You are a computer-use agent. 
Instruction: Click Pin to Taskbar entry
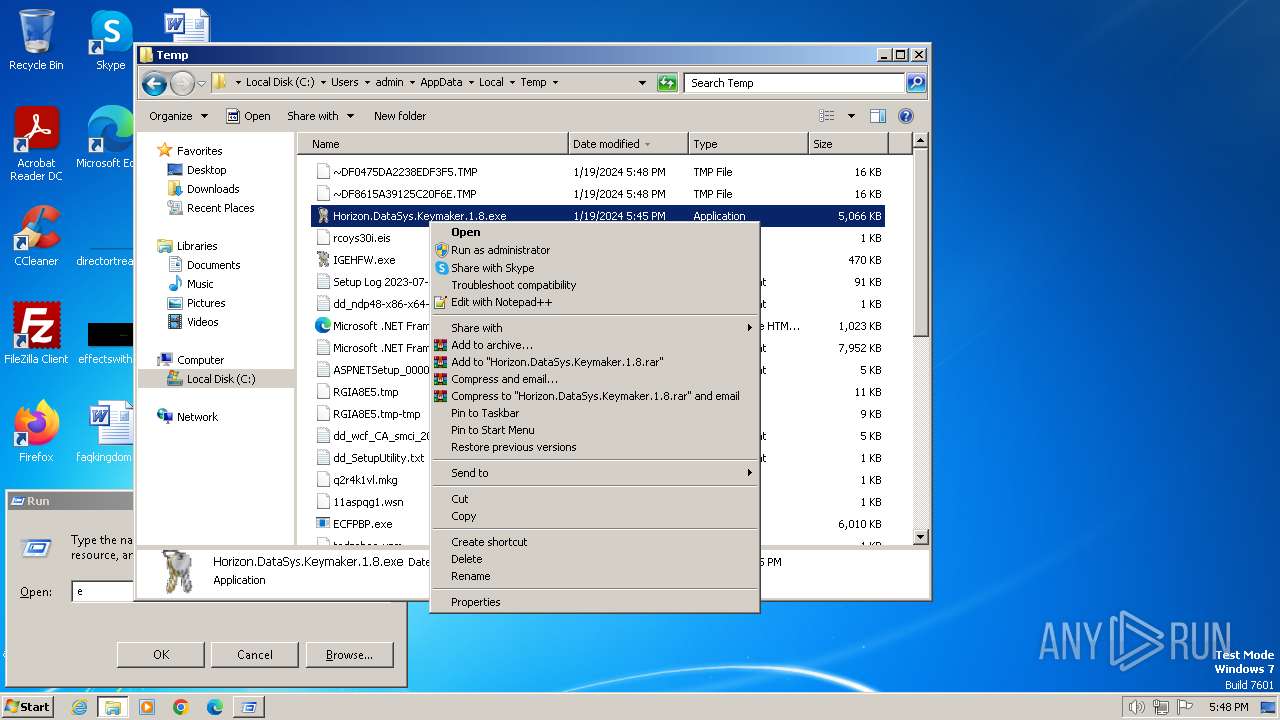click(595, 413)
